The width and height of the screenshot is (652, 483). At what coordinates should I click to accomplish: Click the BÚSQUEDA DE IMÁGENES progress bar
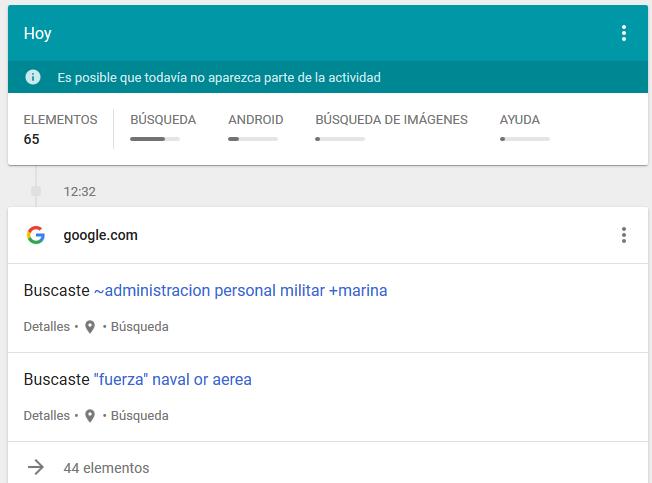340,139
